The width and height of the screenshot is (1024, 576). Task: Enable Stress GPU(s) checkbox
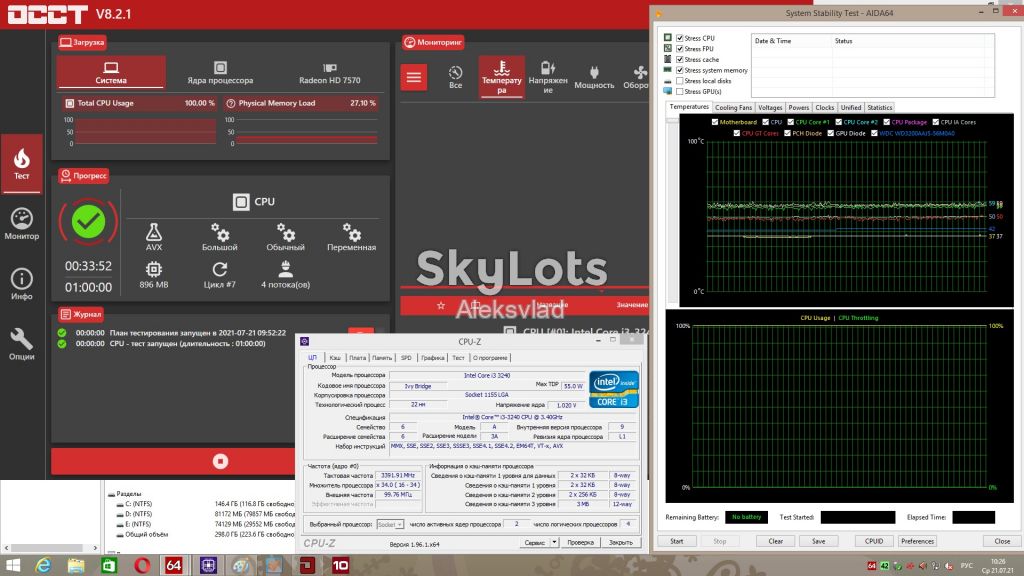(x=680, y=91)
